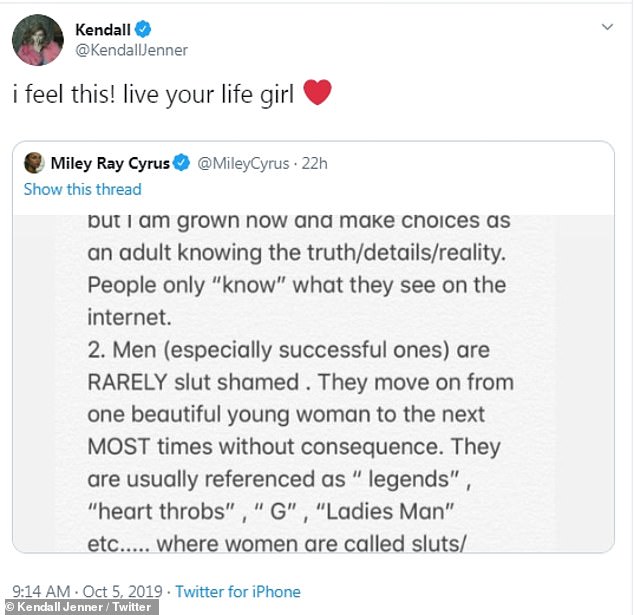The image size is (634, 615).
Task: Click the Kendall Jenner / Twitter photo credit
Action: 78,607
